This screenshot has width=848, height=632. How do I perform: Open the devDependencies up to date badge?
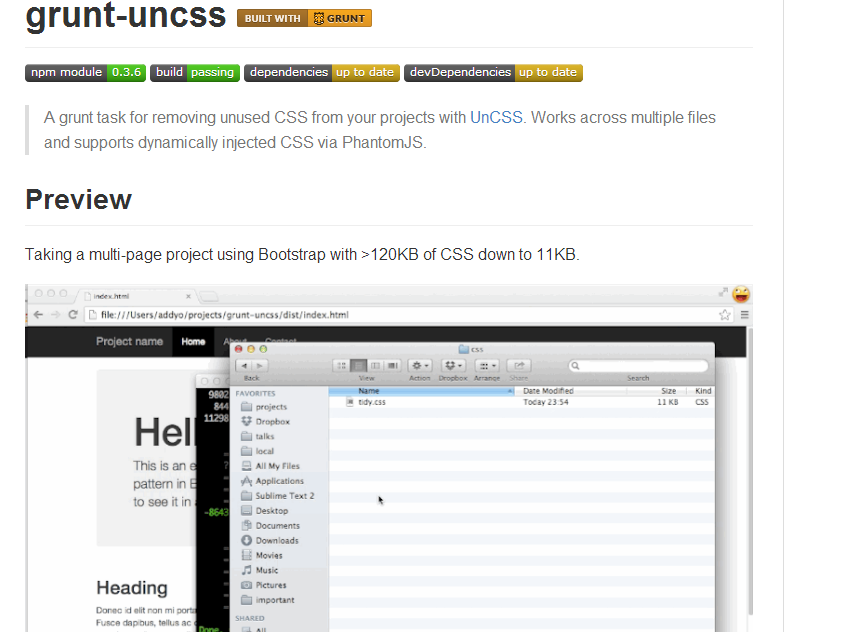point(493,72)
